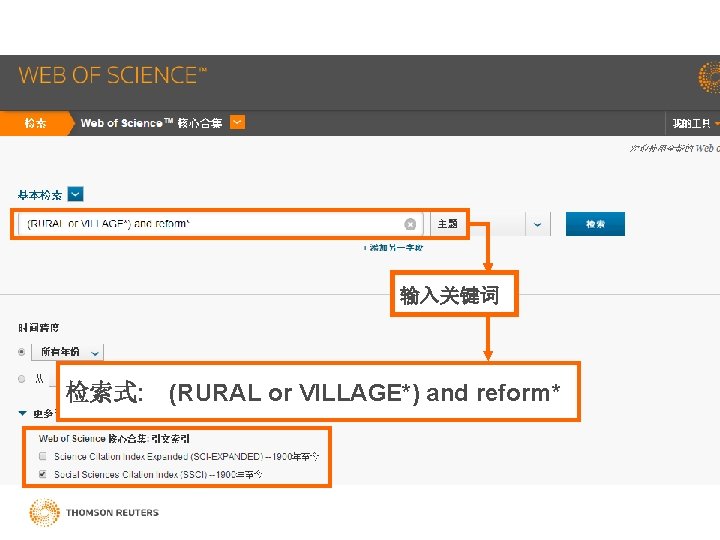Open the Web of Science 核心合集 database dropdown
Viewport: 720px width, 540px height.
[237, 123]
